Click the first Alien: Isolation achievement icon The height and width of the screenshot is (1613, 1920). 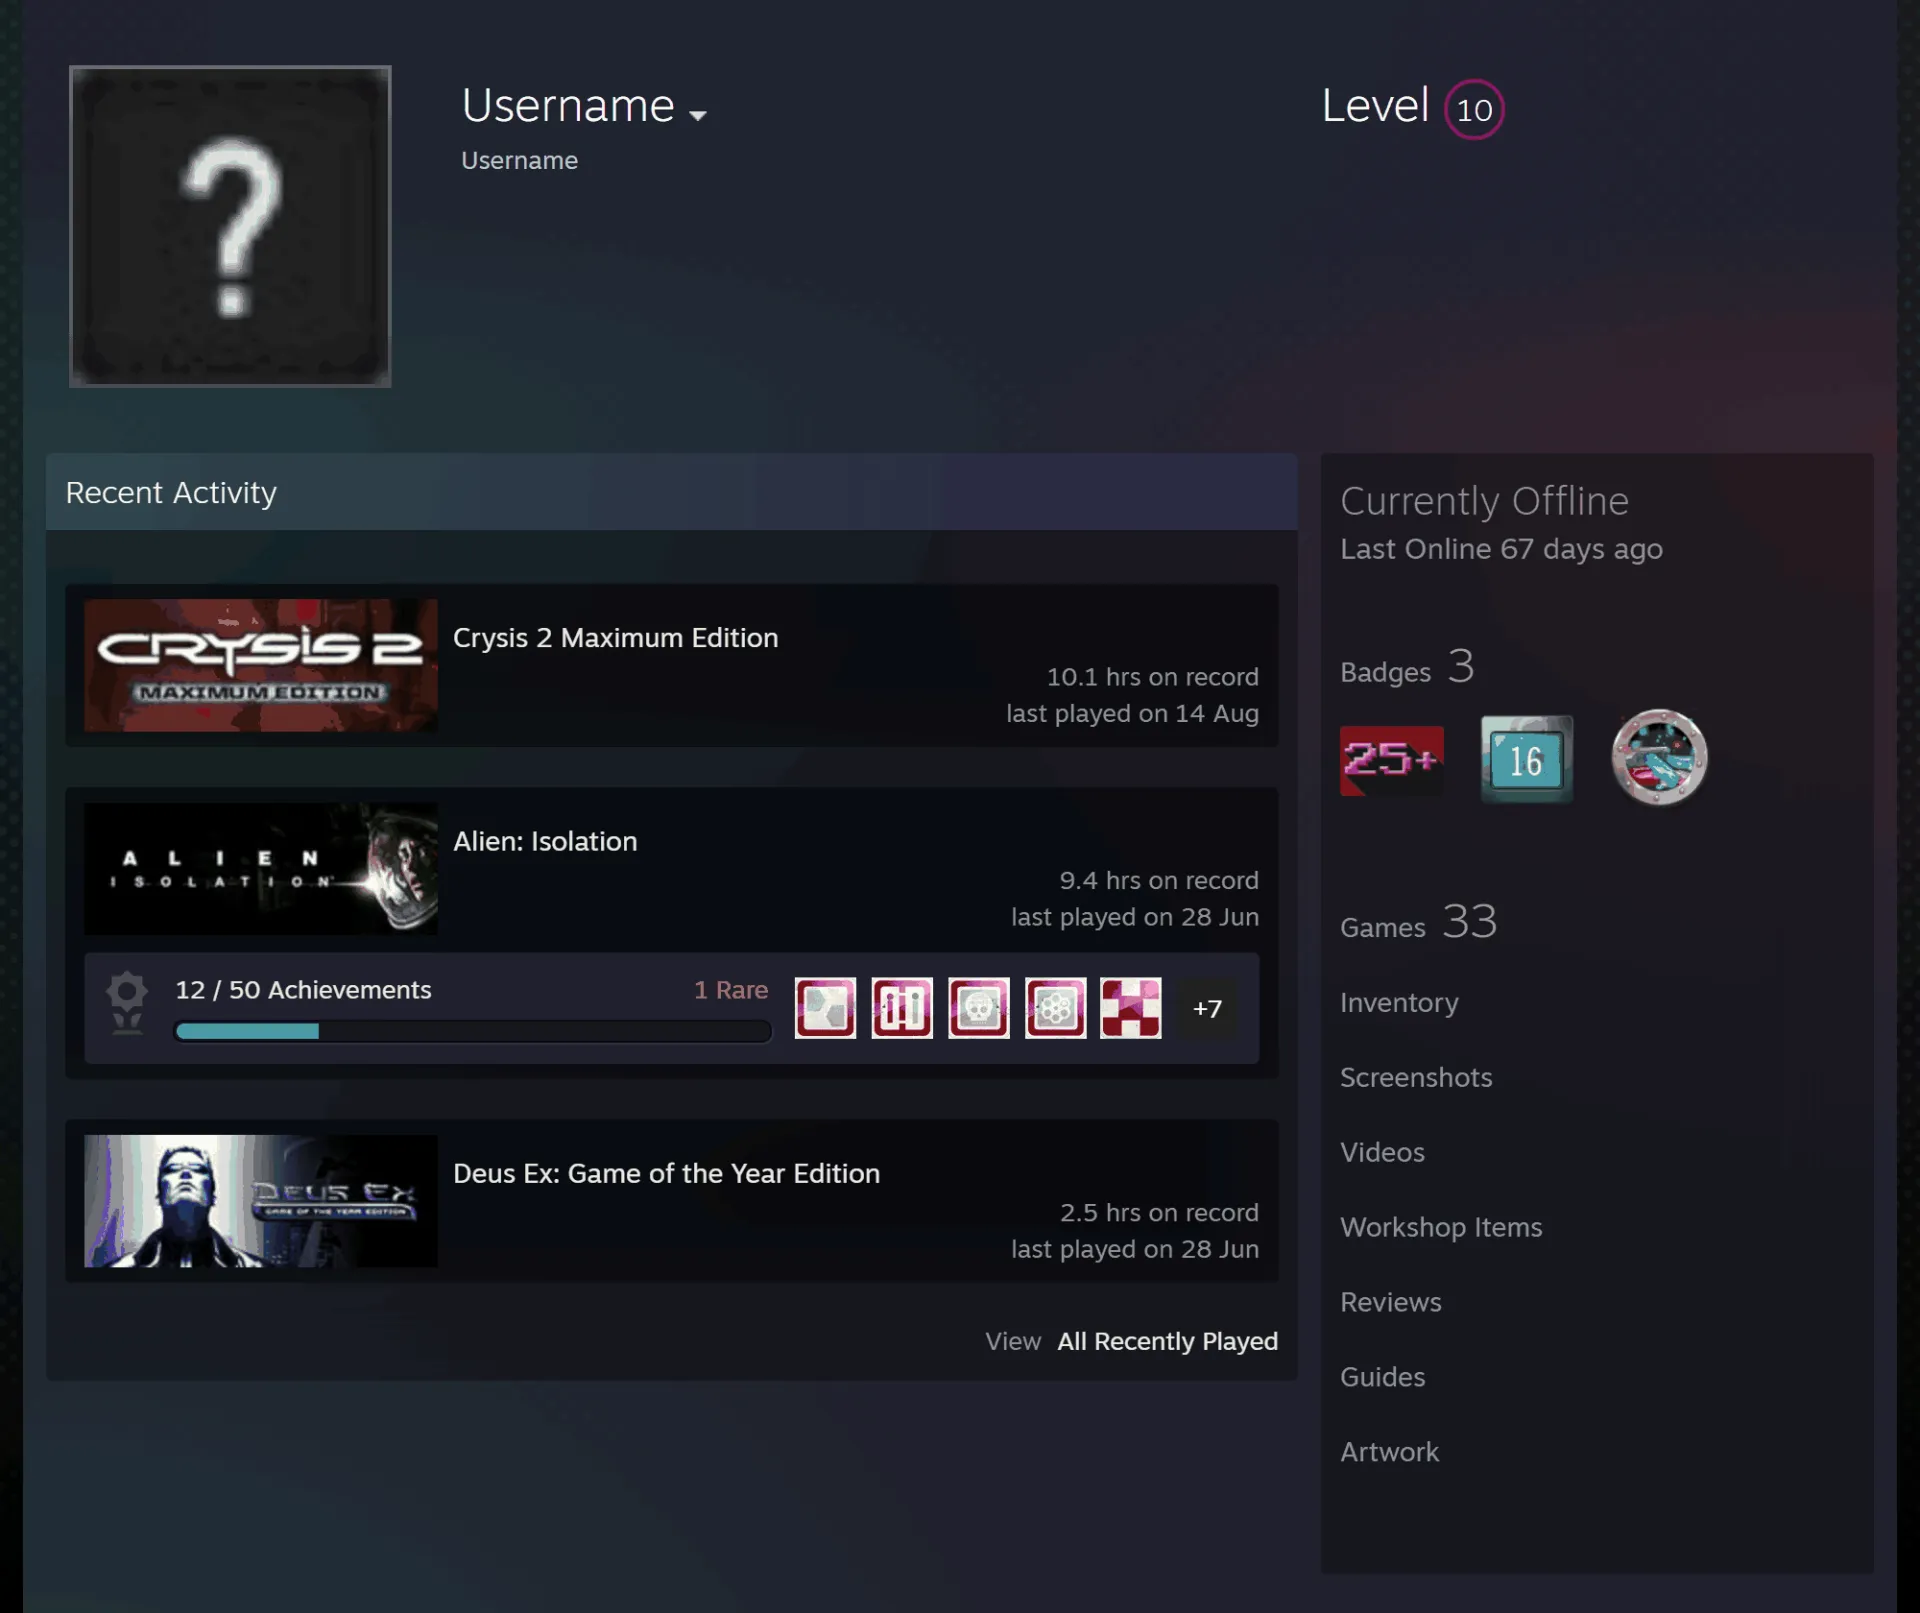coord(825,1008)
